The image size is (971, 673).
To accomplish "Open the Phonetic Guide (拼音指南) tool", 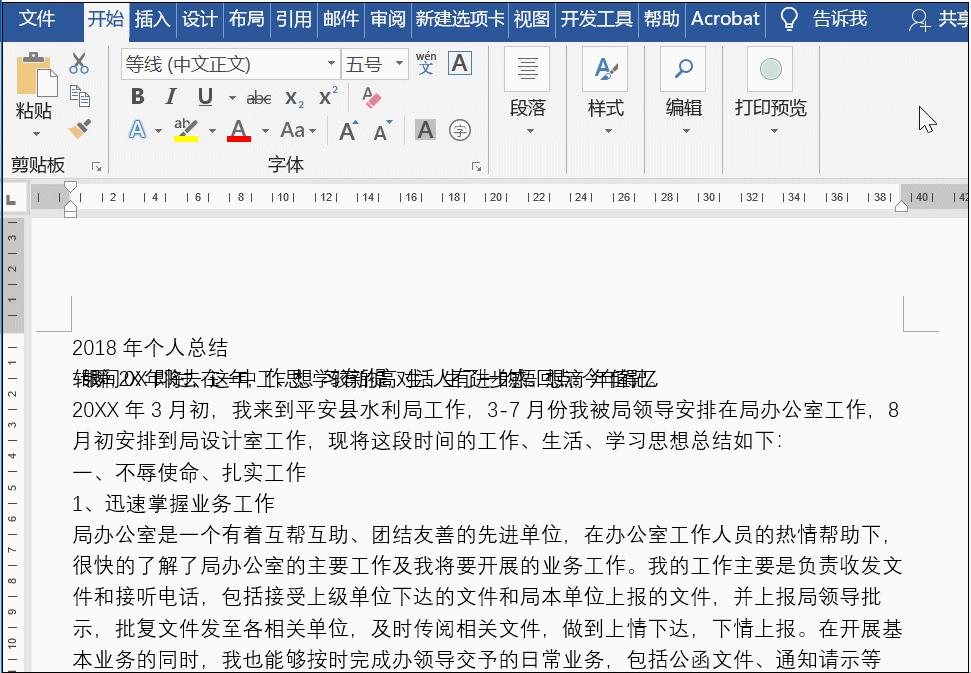I will [424, 63].
